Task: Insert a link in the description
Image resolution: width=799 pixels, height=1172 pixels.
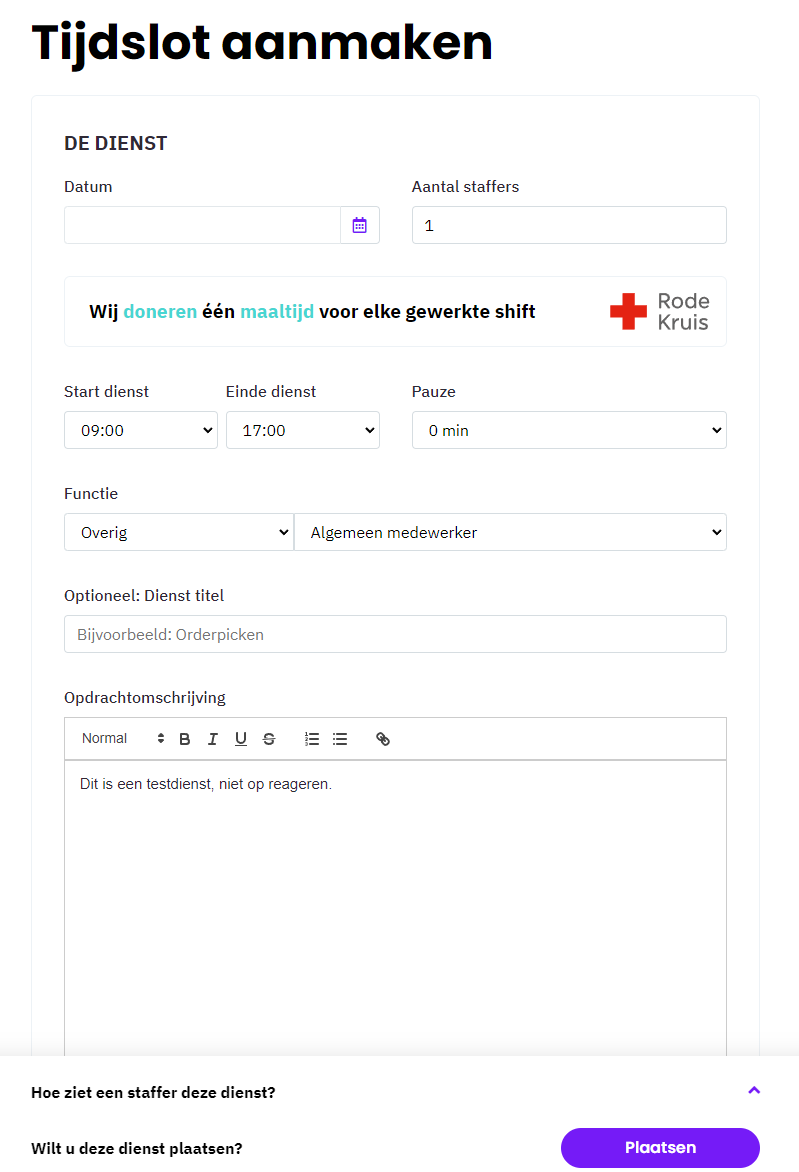Action: [x=383, y=739]
